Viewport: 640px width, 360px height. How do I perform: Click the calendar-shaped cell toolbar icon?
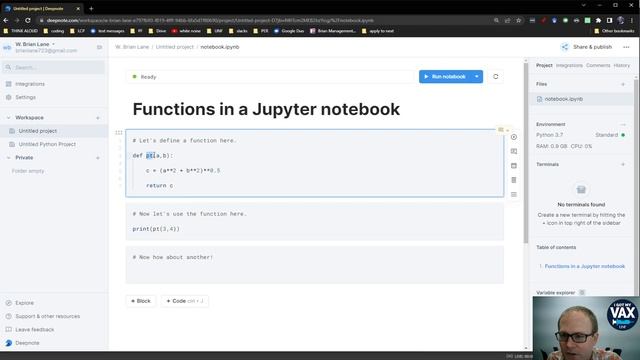tap(513, 166)
